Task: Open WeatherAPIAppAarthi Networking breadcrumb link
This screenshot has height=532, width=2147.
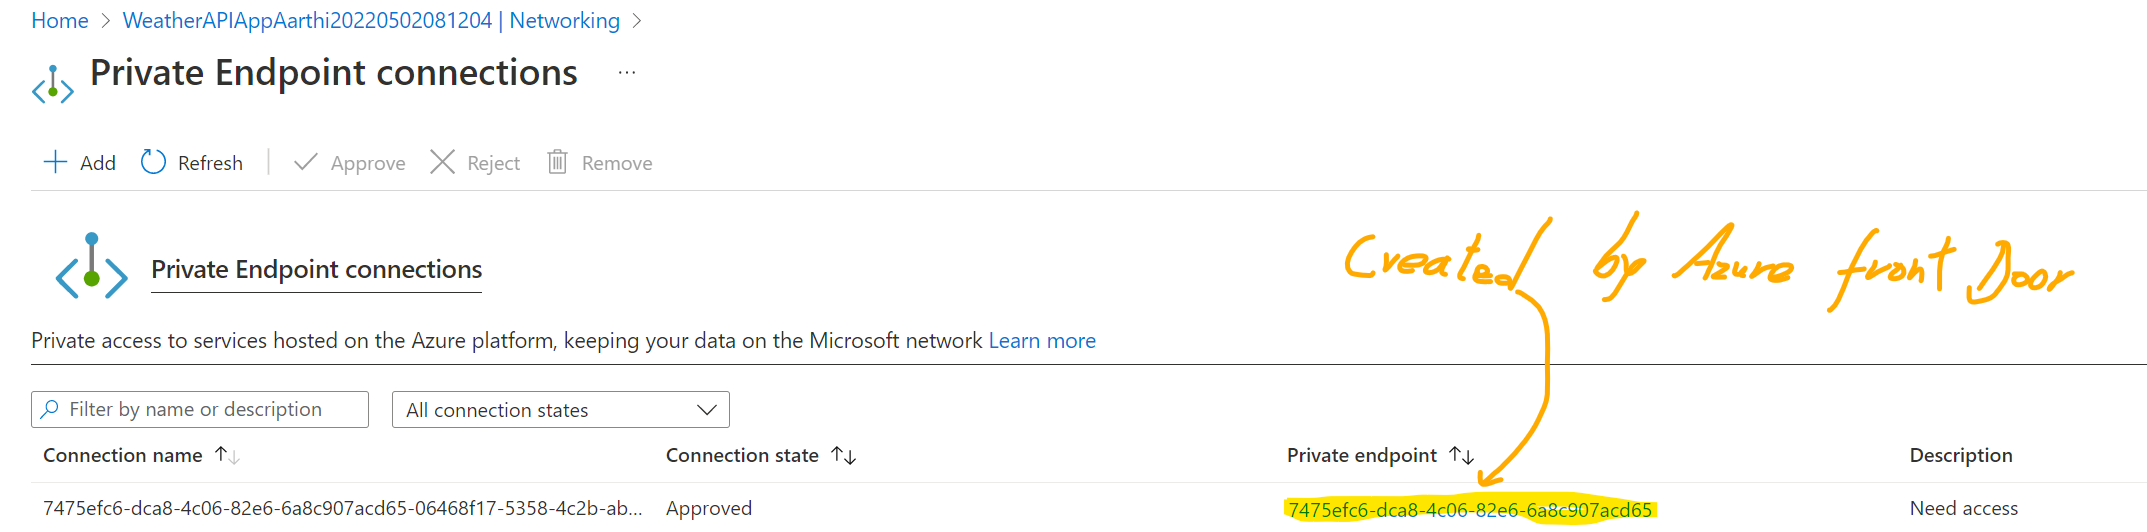Action: tap(371, 20)
